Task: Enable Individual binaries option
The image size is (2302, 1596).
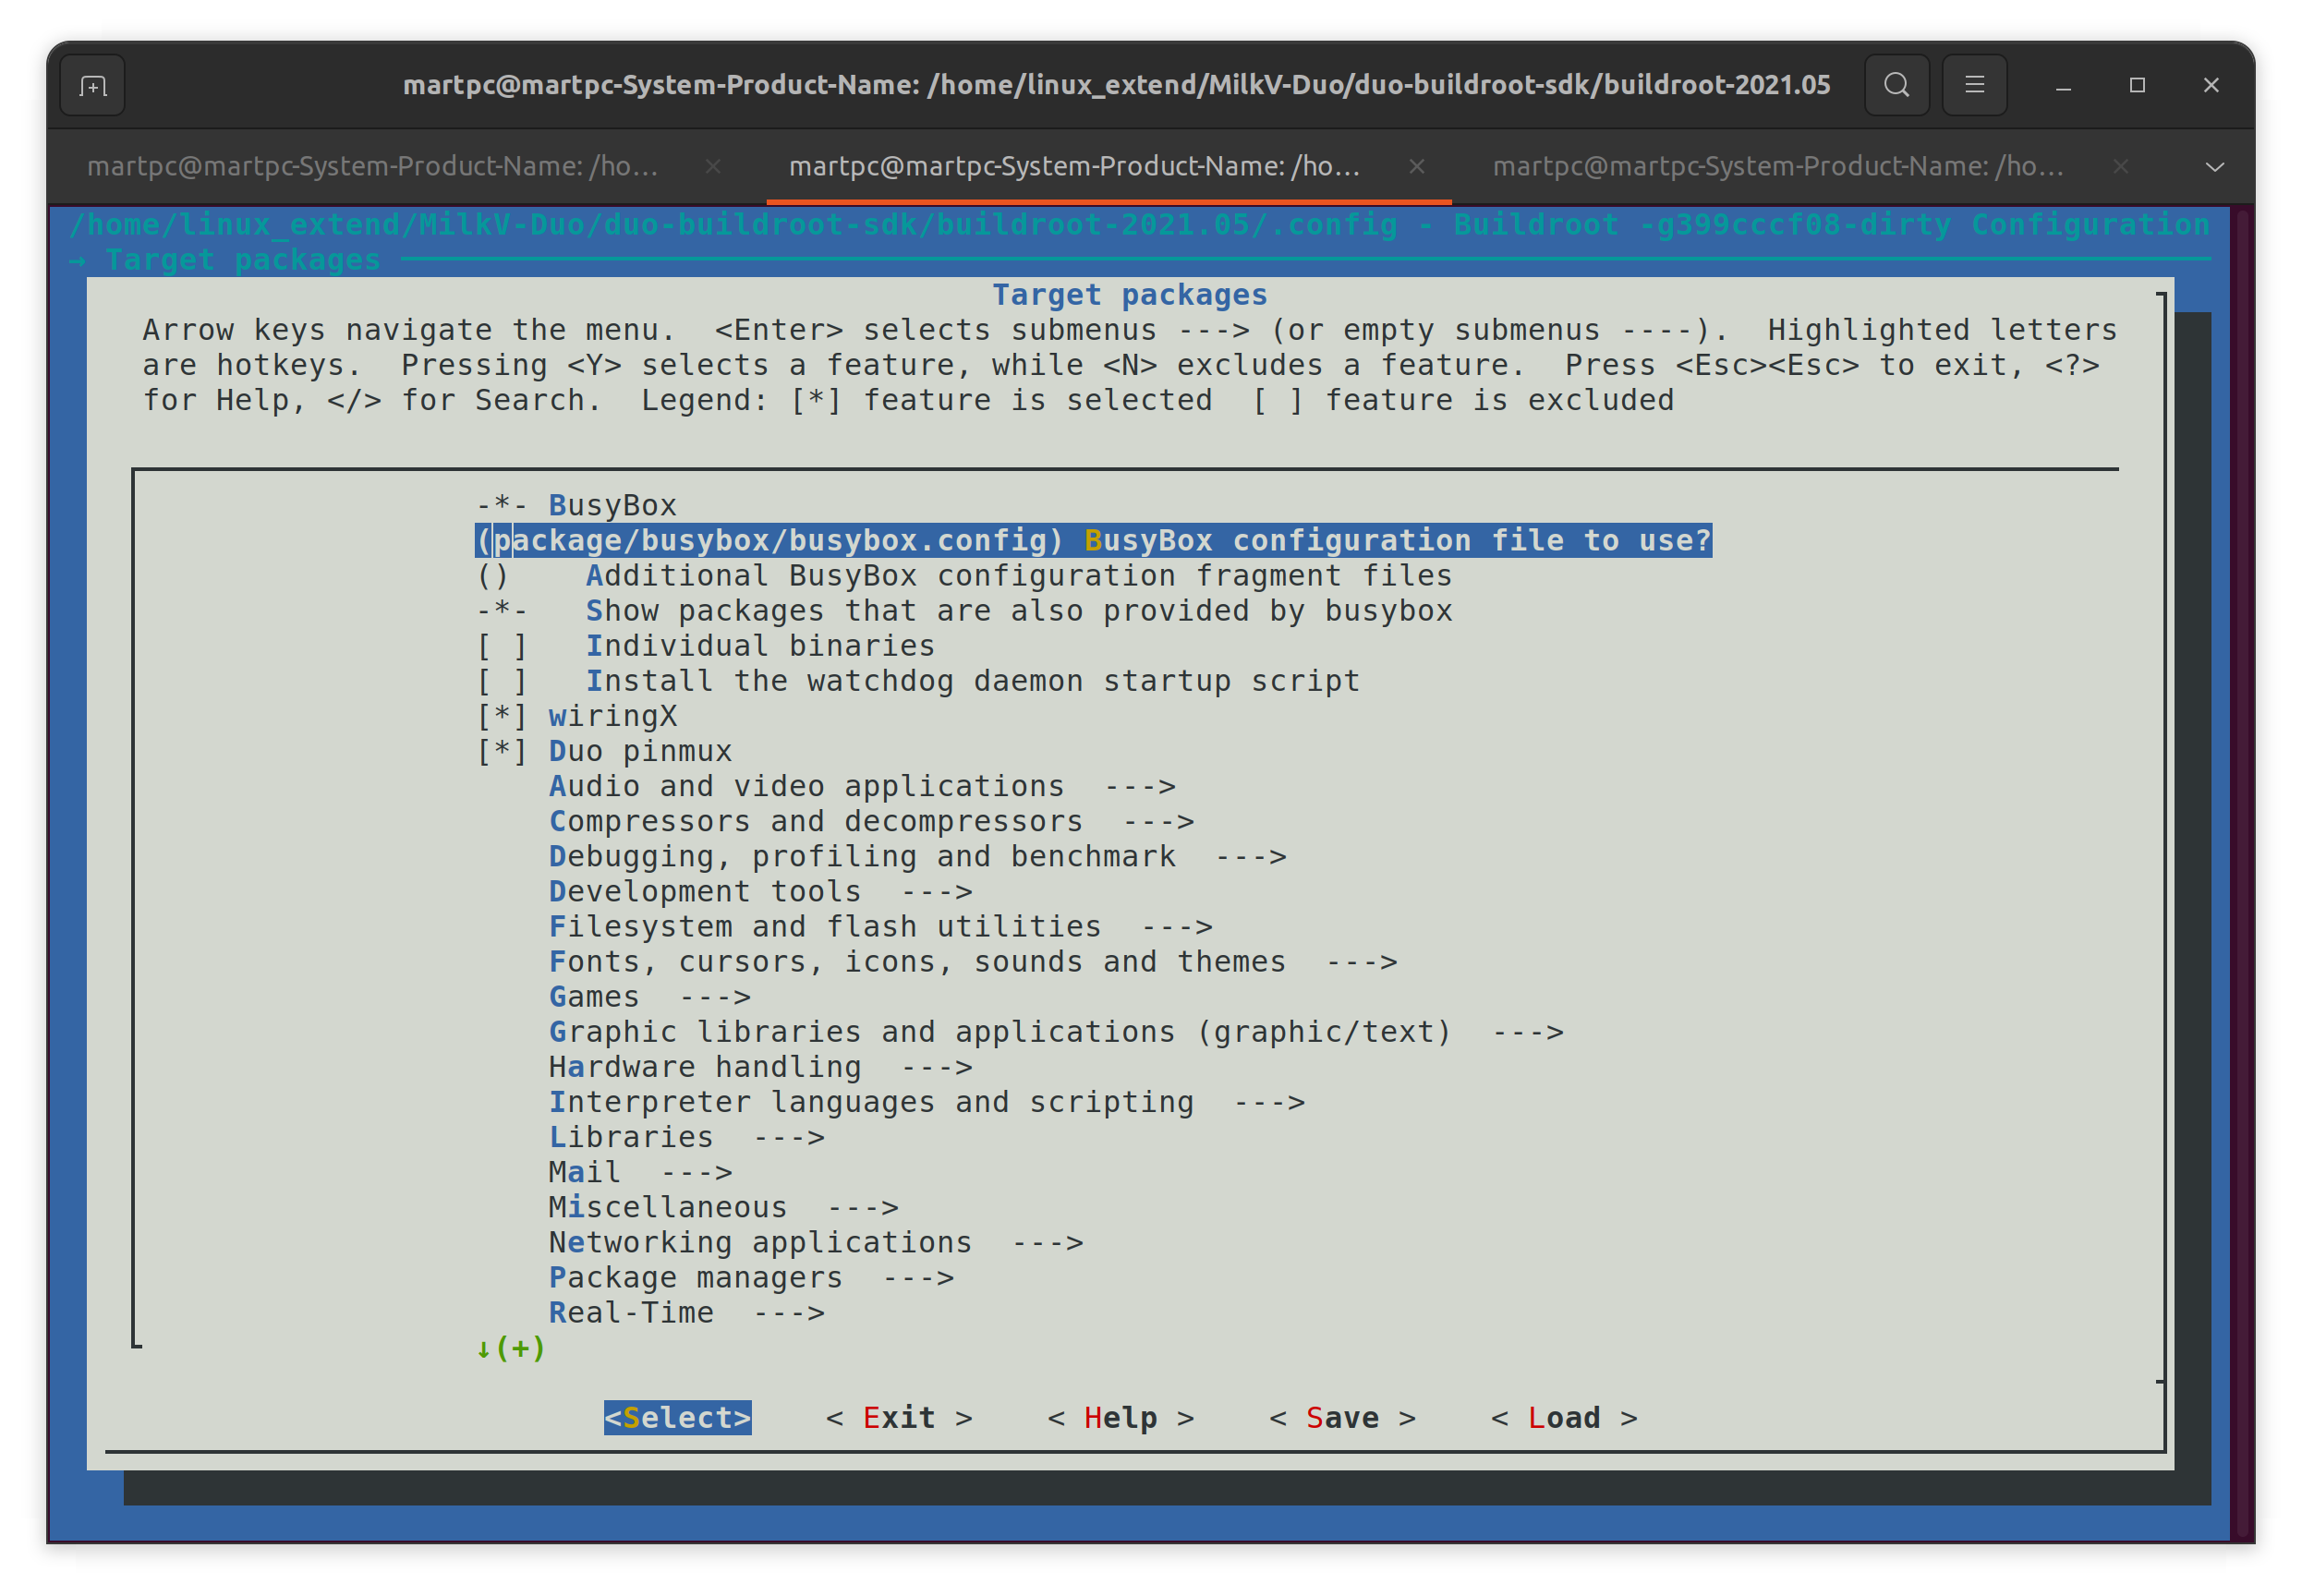Action: (x=502, y=646)
